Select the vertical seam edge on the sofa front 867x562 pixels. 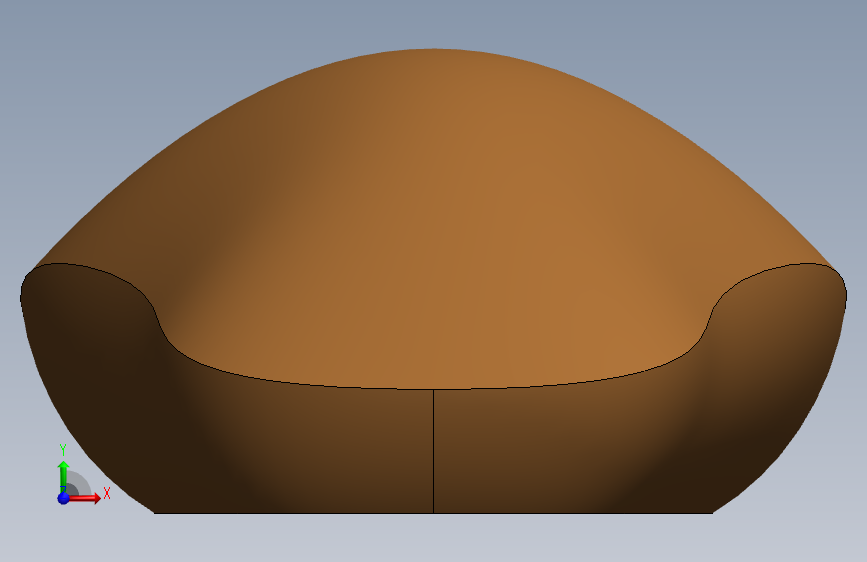click(x=434, y=451)
